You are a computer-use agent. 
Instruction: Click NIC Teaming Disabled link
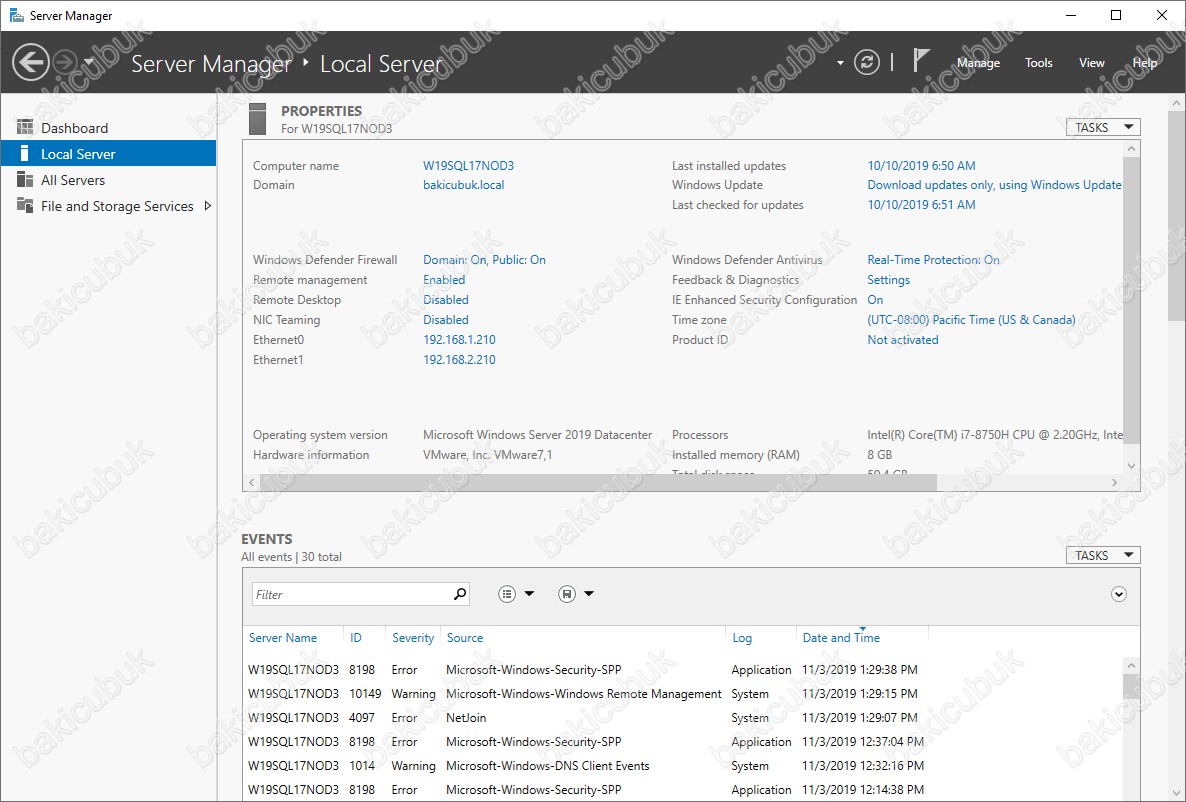coord(446,320)
